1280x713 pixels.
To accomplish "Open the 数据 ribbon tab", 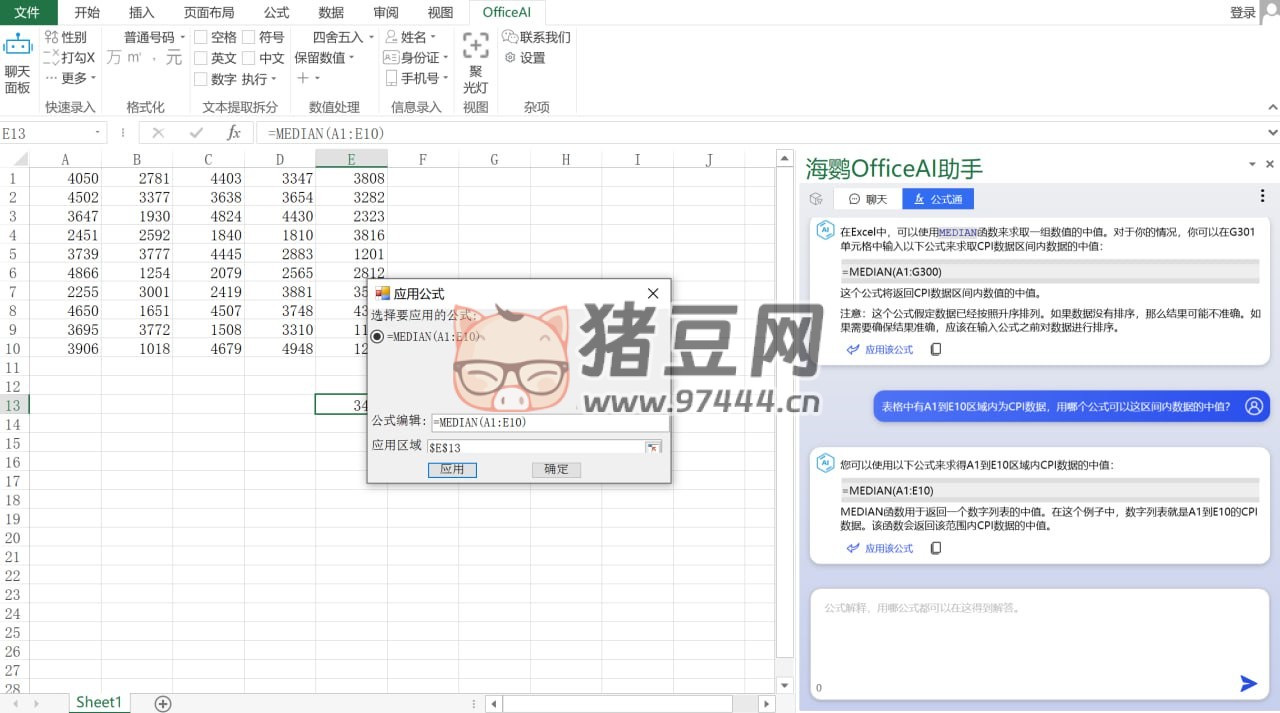I will (x=331, y=12).
